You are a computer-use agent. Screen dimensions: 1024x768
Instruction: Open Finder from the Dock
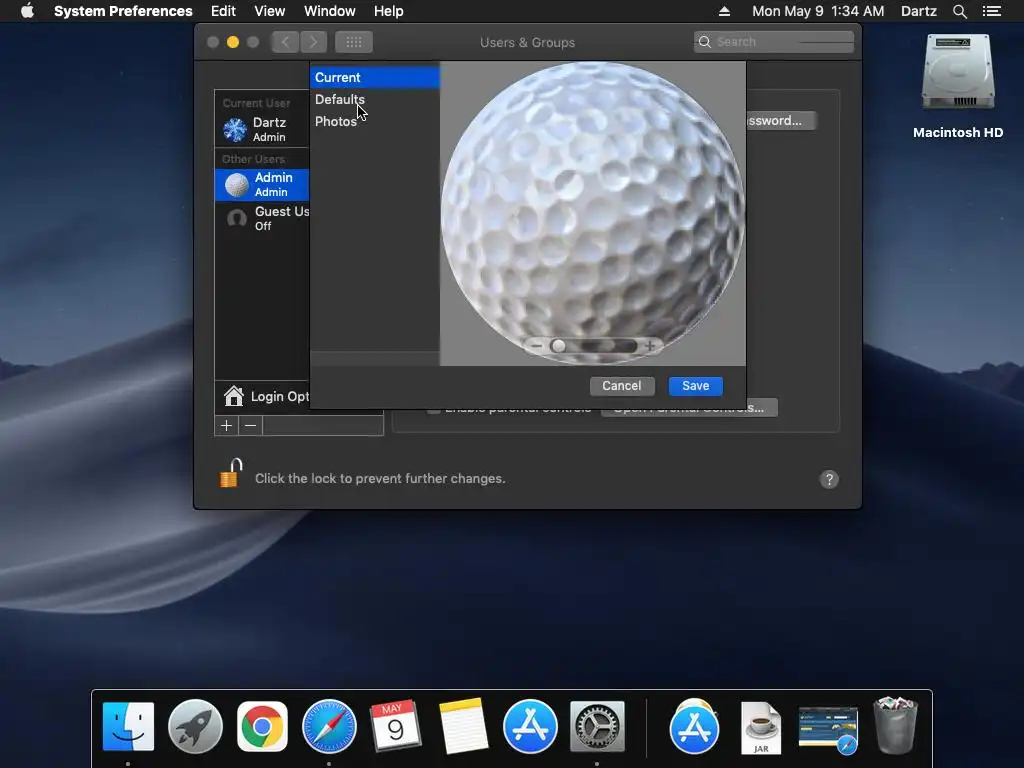(x=128, y=726)
